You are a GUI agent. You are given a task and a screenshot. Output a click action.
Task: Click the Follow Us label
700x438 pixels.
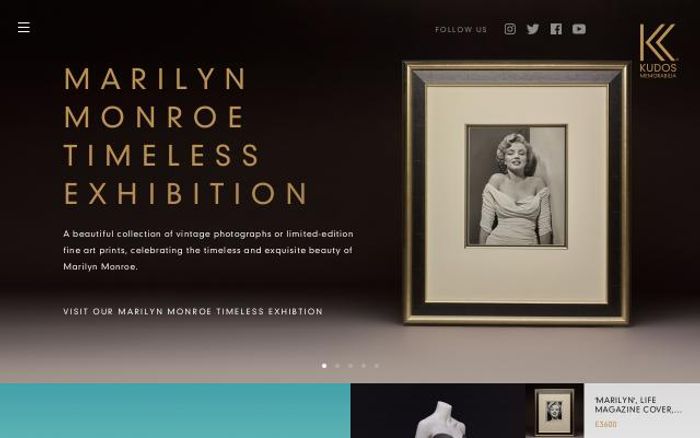(461, 29)
